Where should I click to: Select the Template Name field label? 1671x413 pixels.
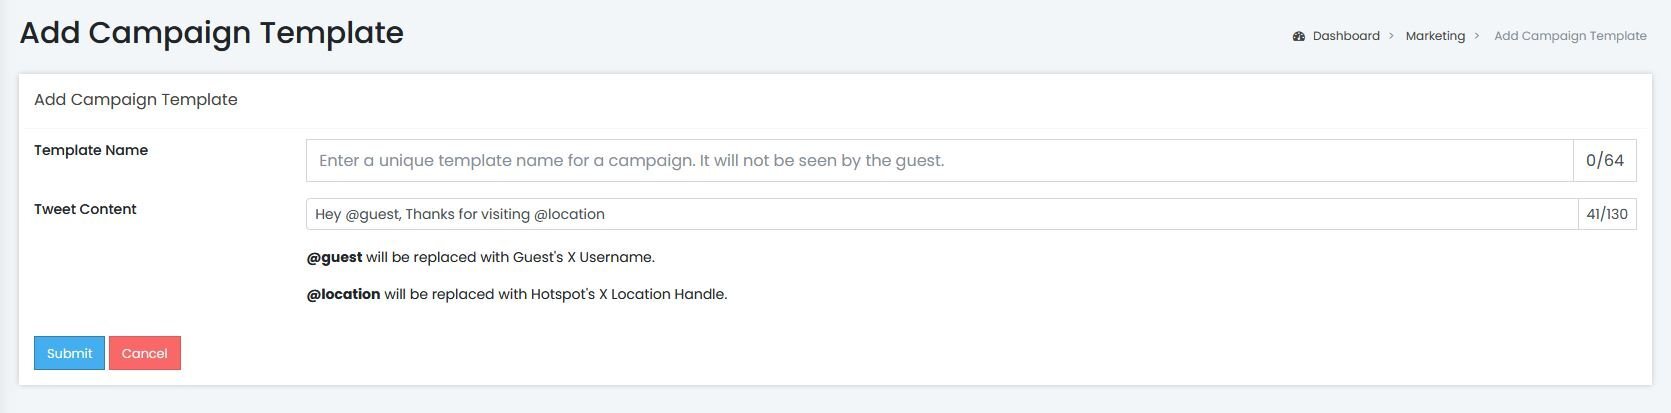pyautogui.click(x=91, y=150)
